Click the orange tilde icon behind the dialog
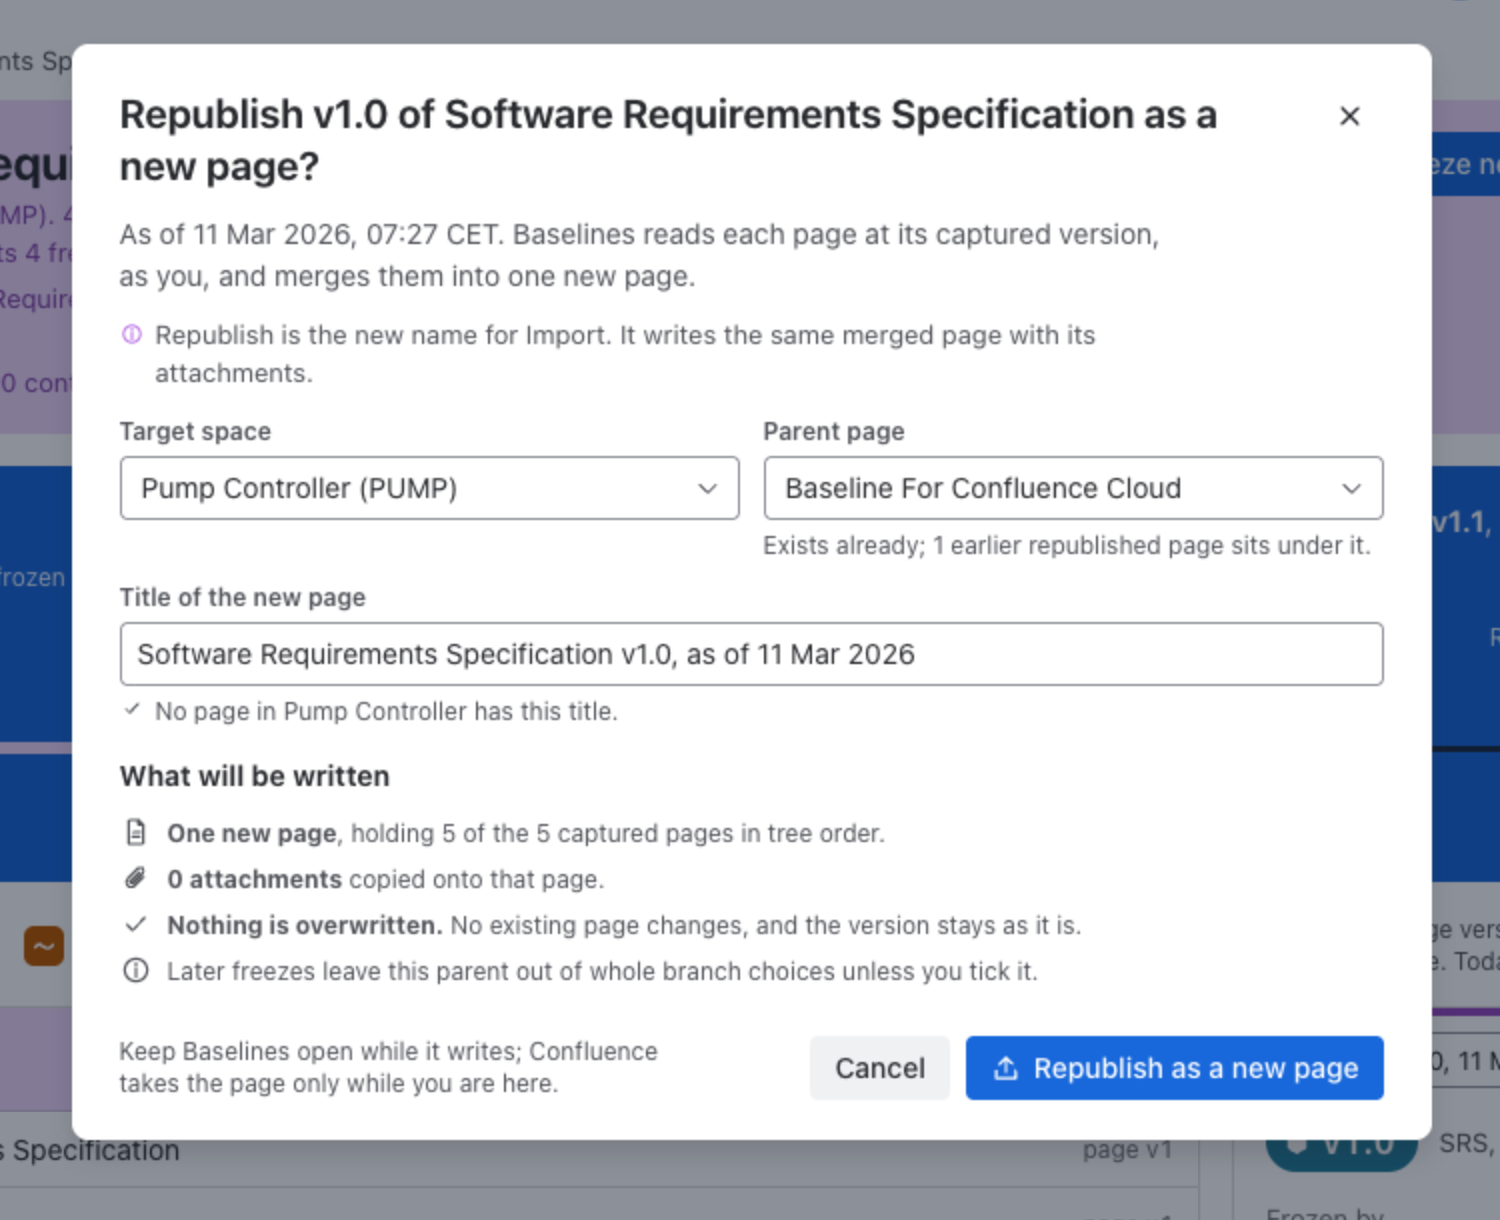Image resolution: width=1500 pixels, height=1220 pixels. 44,946
